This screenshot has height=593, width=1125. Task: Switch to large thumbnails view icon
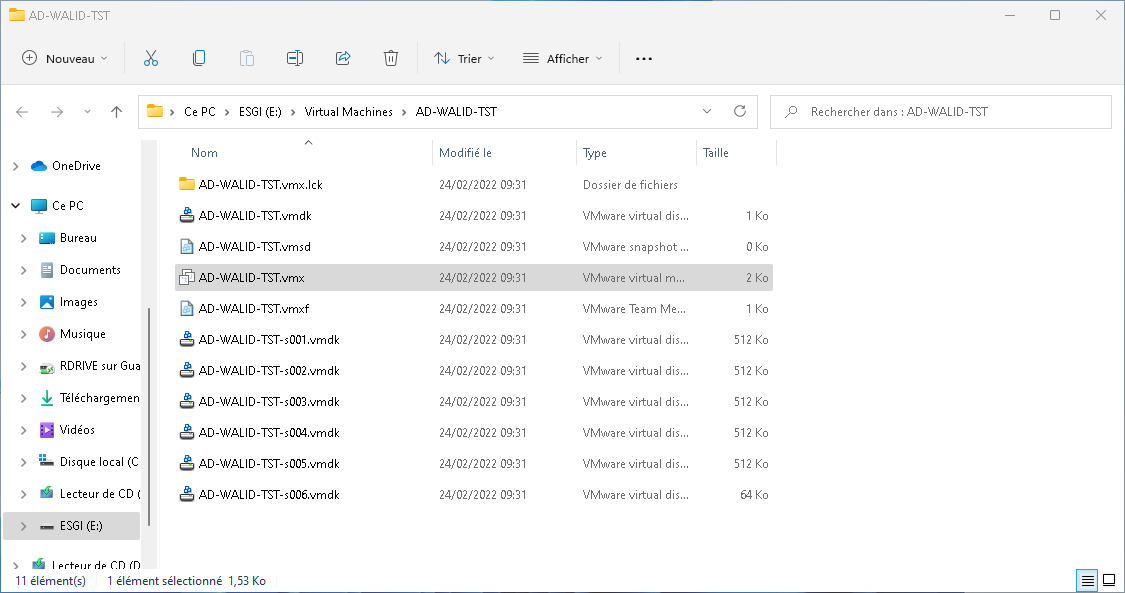click(1109, 580)
